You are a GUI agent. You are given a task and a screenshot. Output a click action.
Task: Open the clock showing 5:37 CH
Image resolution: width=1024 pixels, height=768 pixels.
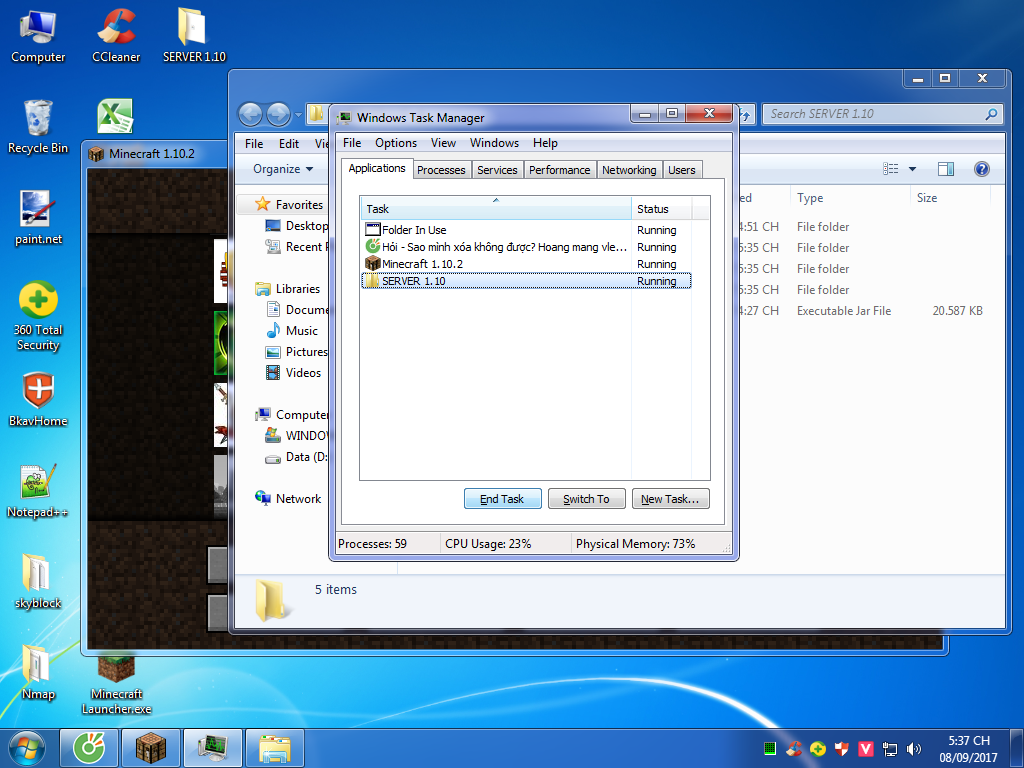(x=968, y=749)
